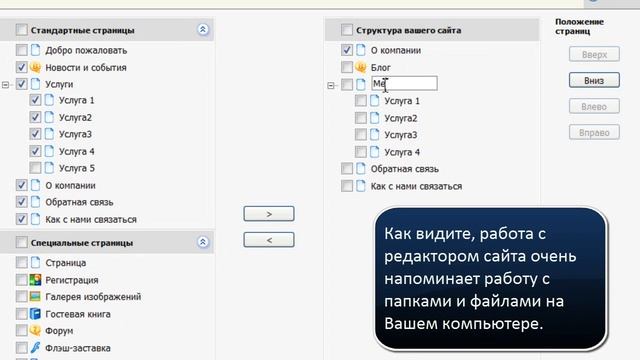Click page icon of О компании in site structure

point(360,50)
